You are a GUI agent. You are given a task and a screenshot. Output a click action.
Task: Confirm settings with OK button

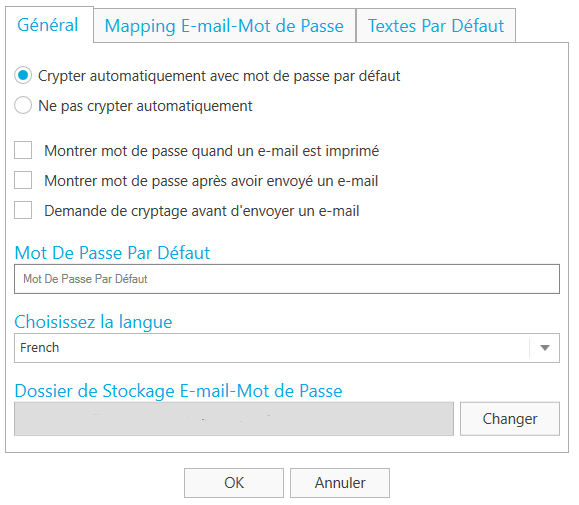click(234, 483)
